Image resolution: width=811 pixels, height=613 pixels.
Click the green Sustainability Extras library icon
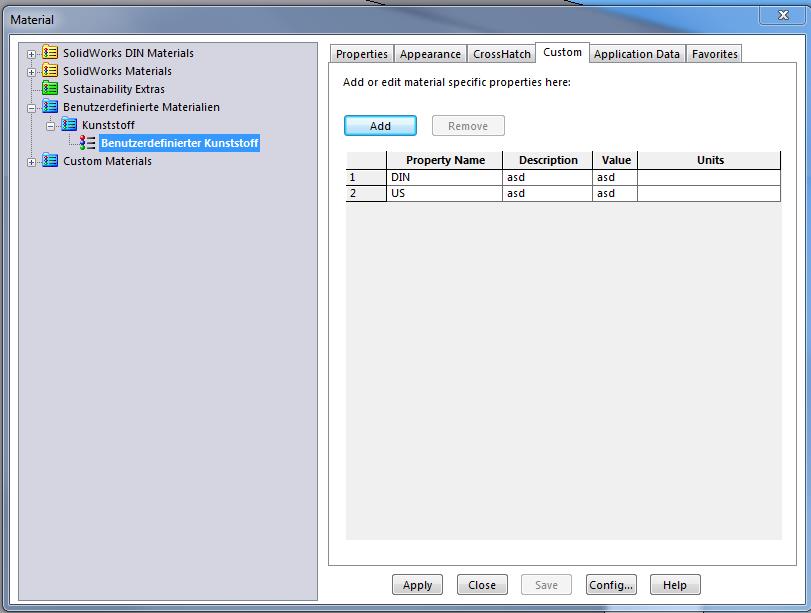[x=50, y=88]
